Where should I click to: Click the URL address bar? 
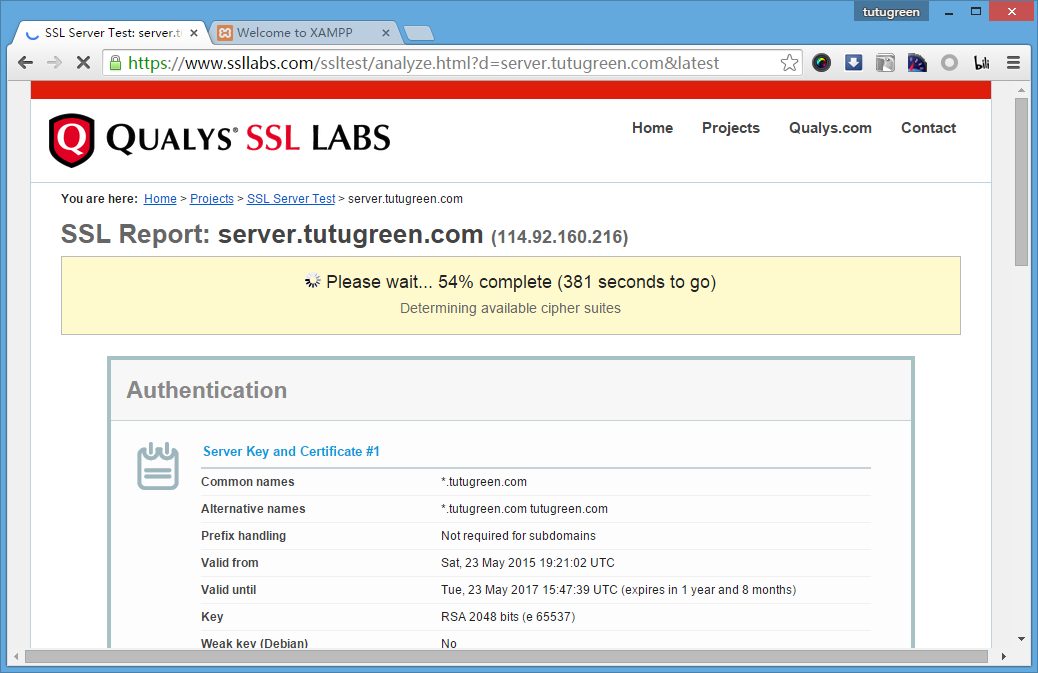click(450, 63)
